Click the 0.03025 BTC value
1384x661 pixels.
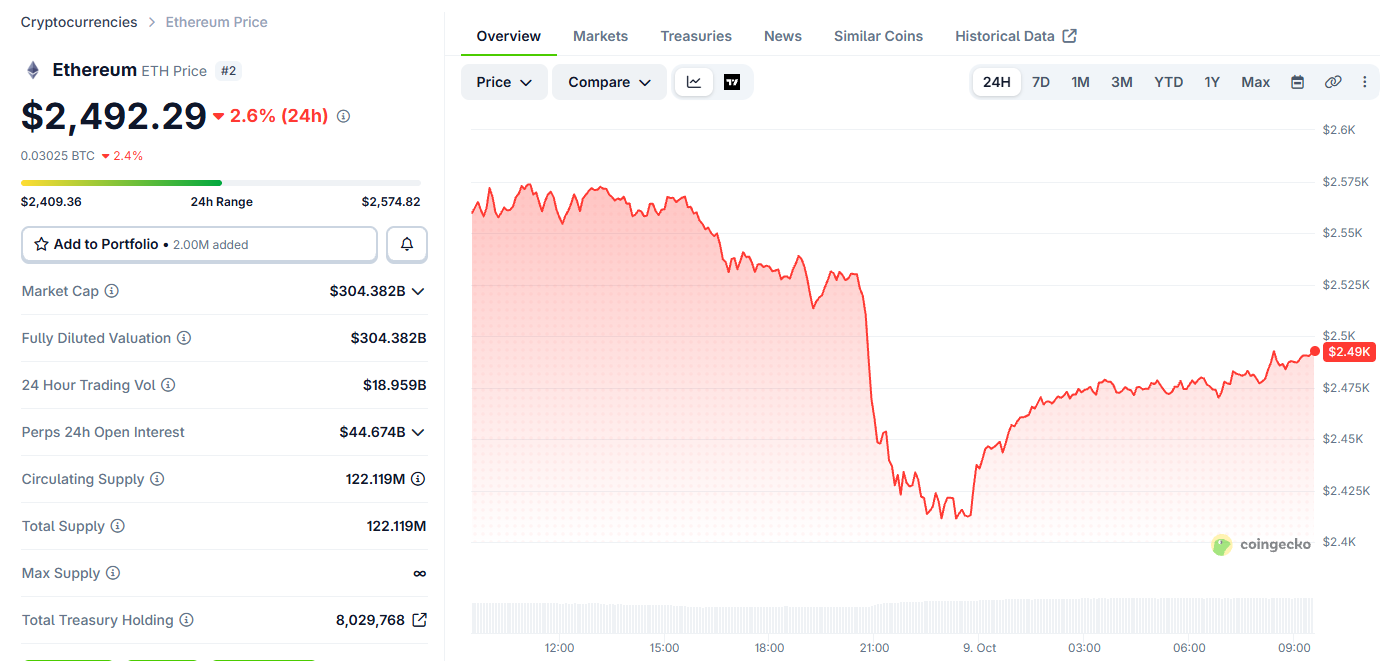click(x=58, y=156)
